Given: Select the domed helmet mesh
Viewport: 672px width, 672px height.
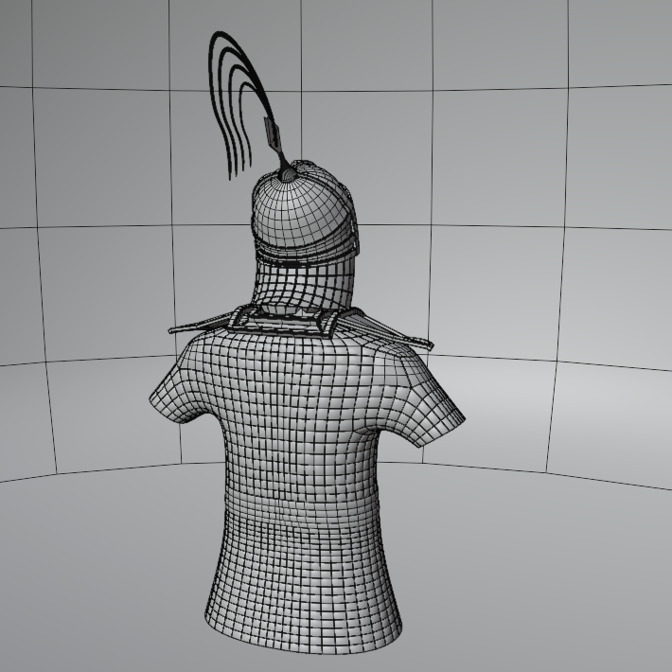Looking at the screenshot, I should tap(306, 212).
